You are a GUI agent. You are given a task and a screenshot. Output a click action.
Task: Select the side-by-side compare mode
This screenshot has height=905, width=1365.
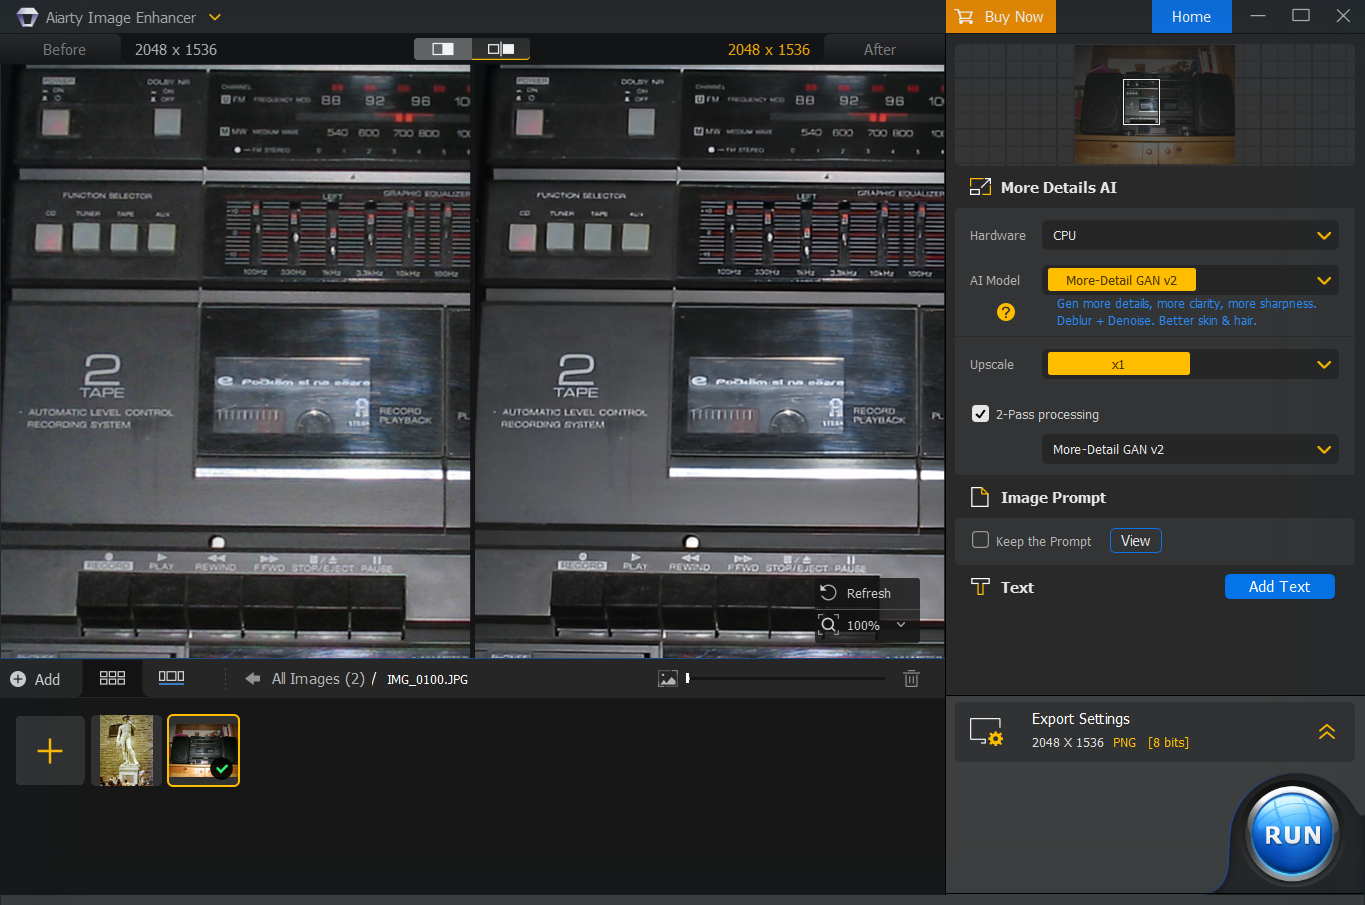(x=500, y=49)
